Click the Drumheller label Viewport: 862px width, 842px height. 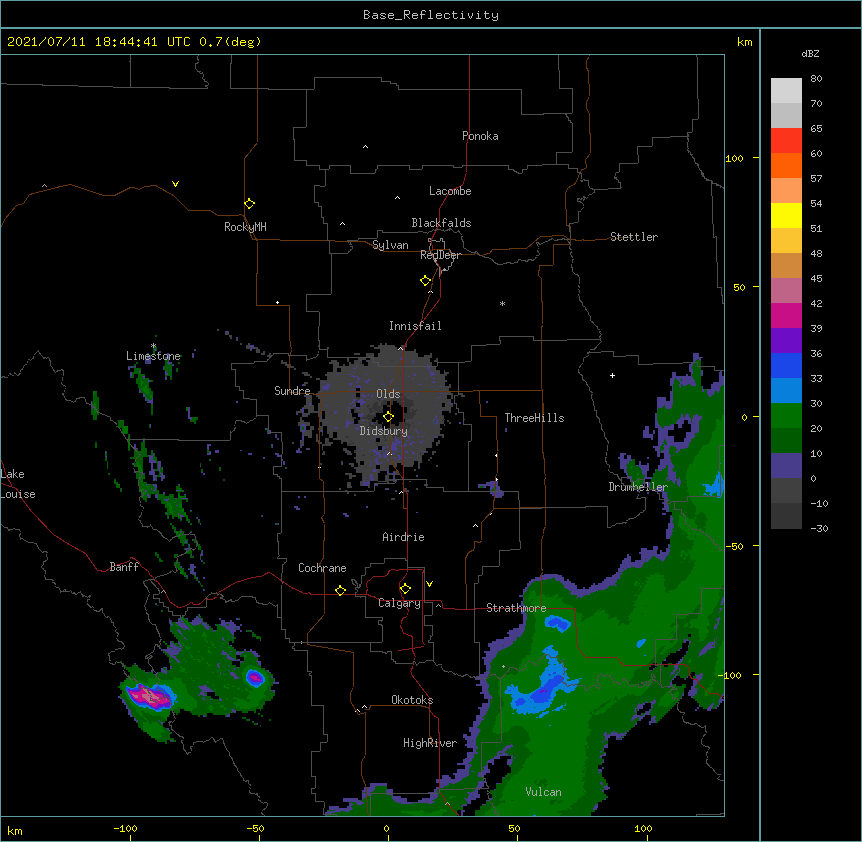[x=638, y=487]
